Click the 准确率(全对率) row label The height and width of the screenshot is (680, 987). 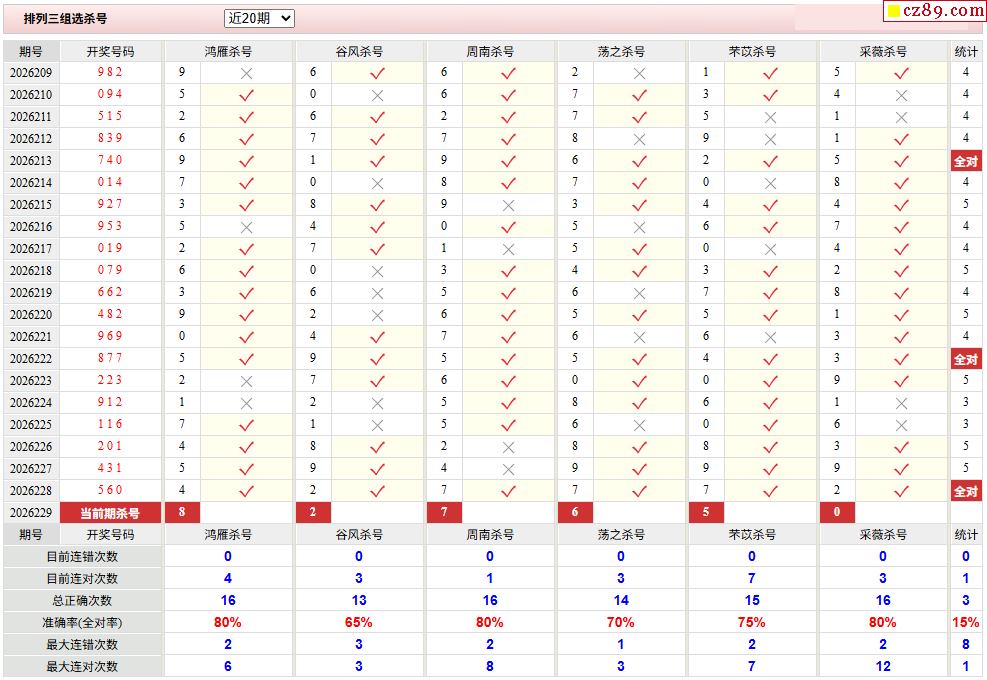tap(82, 623)
